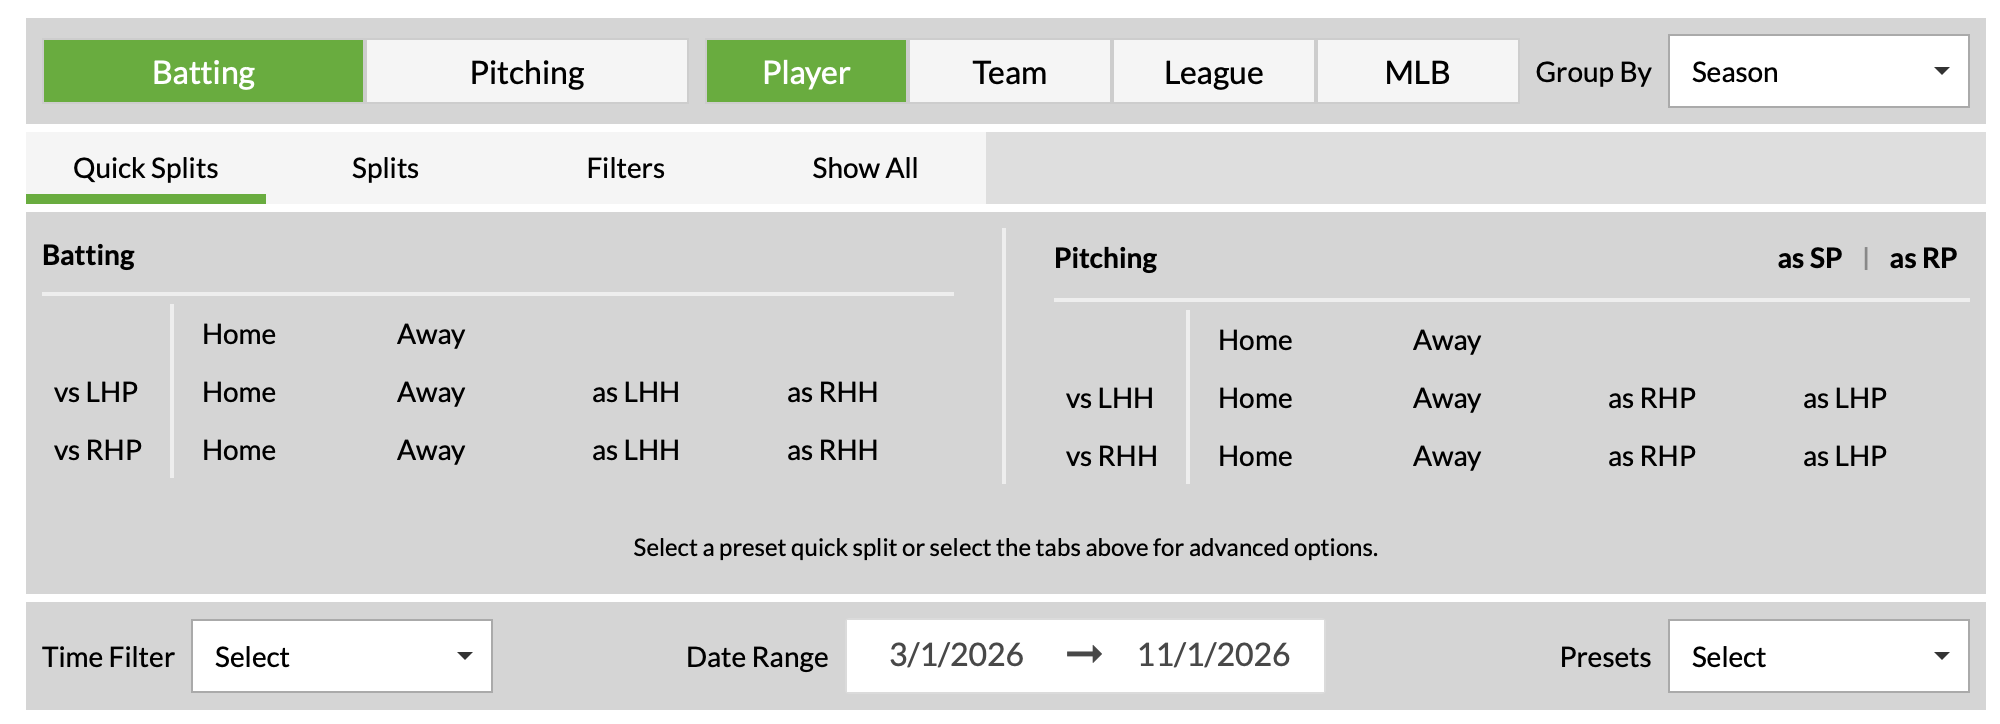Select the Batting toggle button

click(203, 72)
